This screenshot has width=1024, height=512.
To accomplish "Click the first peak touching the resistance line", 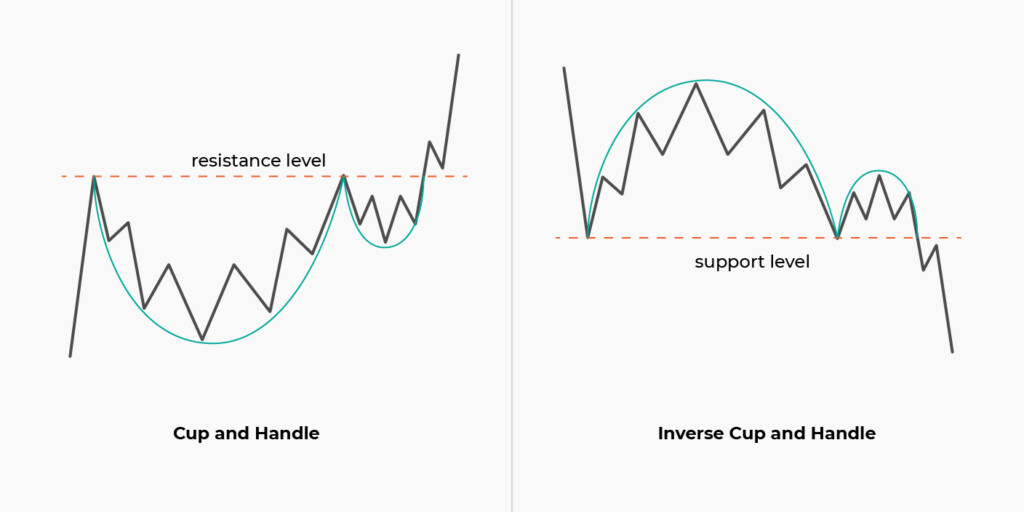I will tap(94, 177).
